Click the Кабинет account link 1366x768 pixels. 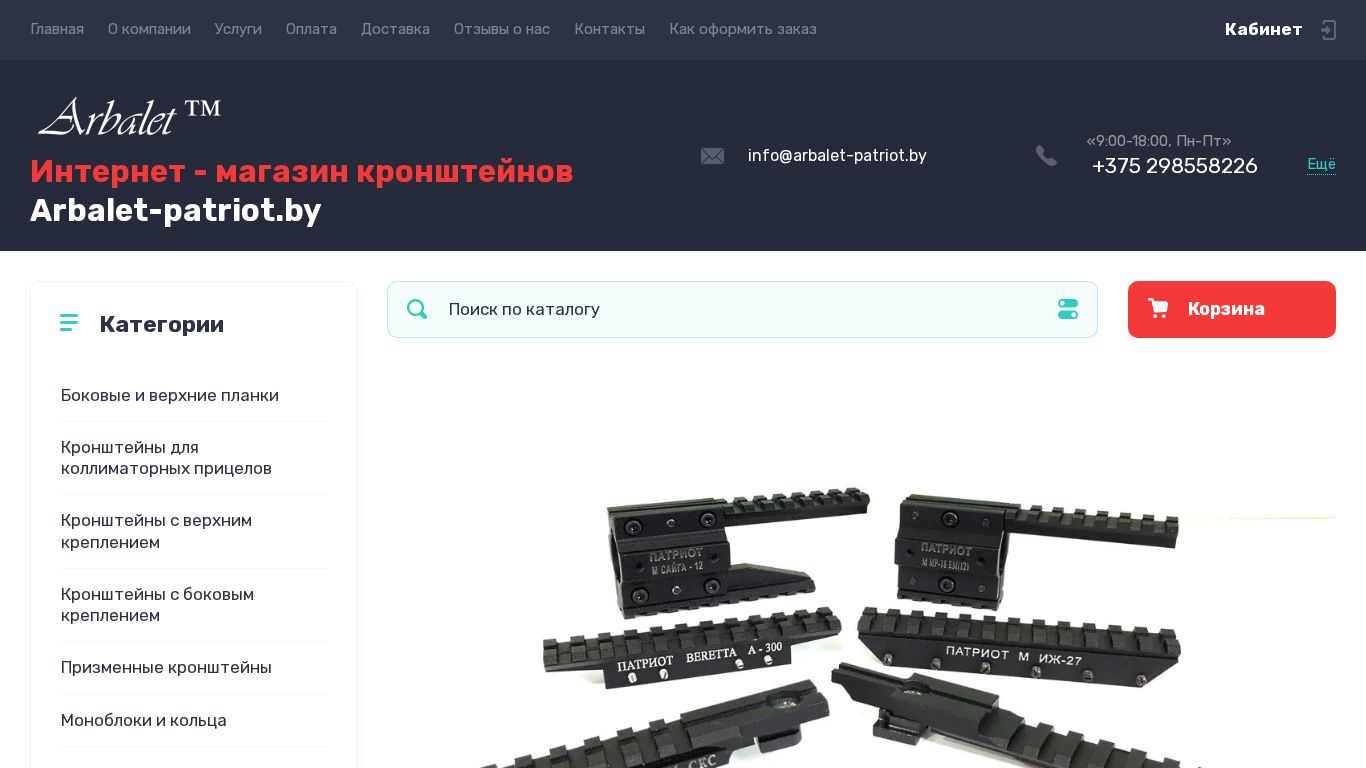(x=1263, y=29)
